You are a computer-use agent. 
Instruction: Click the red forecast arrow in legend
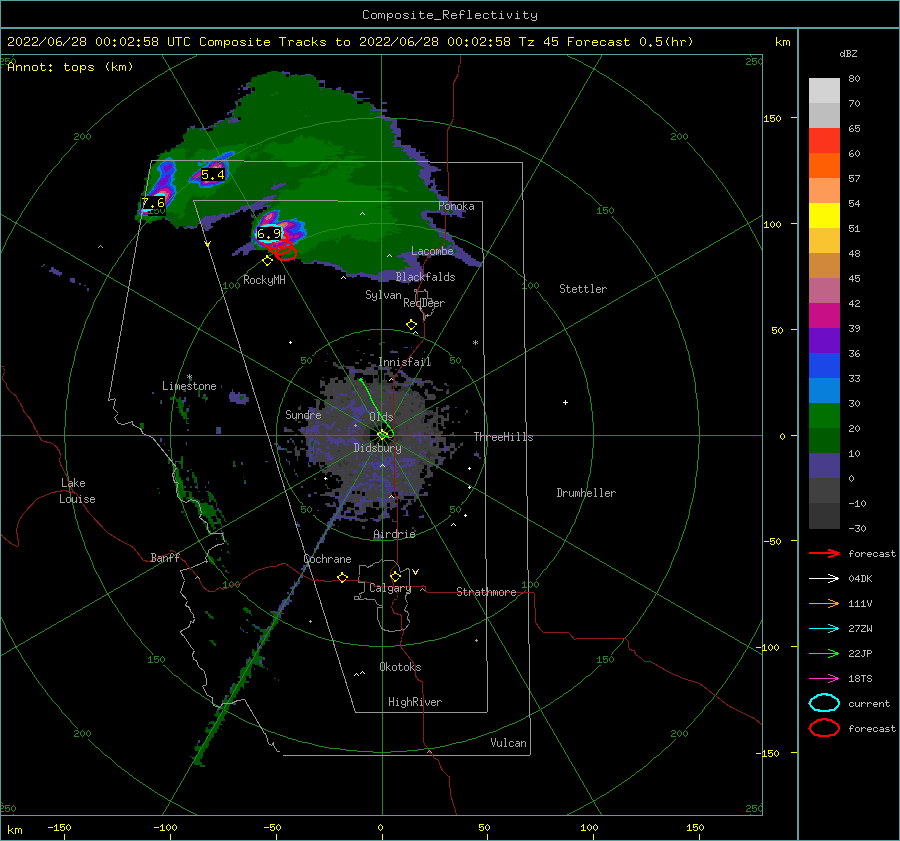pyautogui.click(x=824, y=553)
